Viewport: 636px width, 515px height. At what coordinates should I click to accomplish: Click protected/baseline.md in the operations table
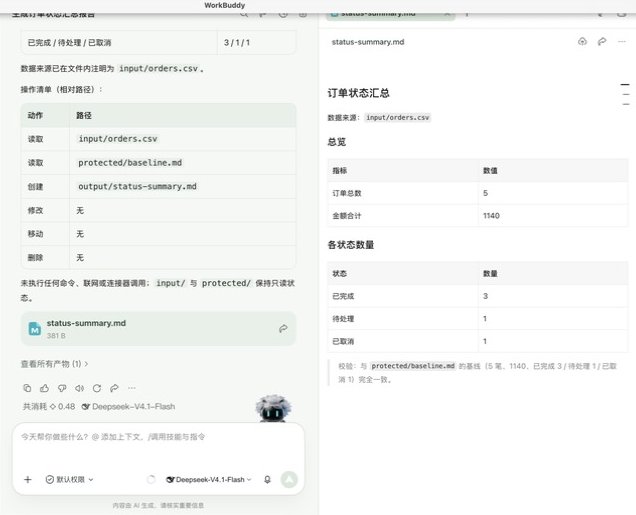click(130, 163)
